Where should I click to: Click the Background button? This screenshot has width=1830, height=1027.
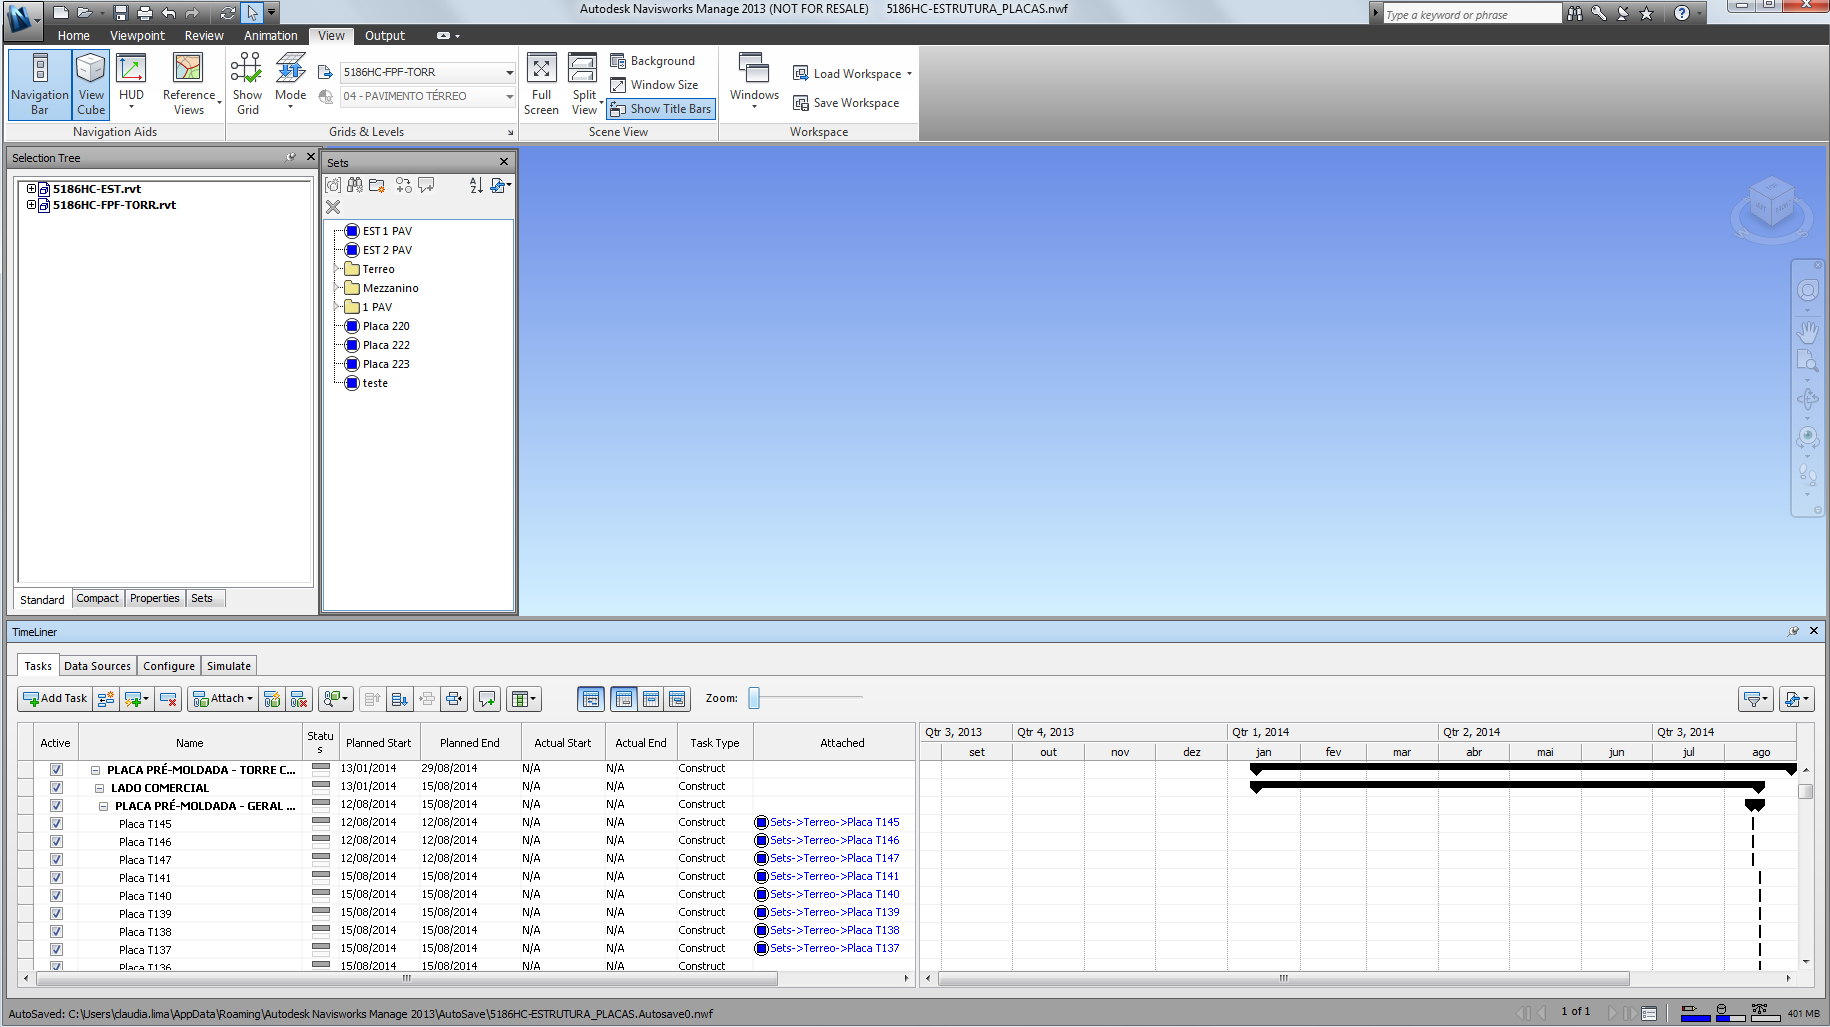(652, 61)
